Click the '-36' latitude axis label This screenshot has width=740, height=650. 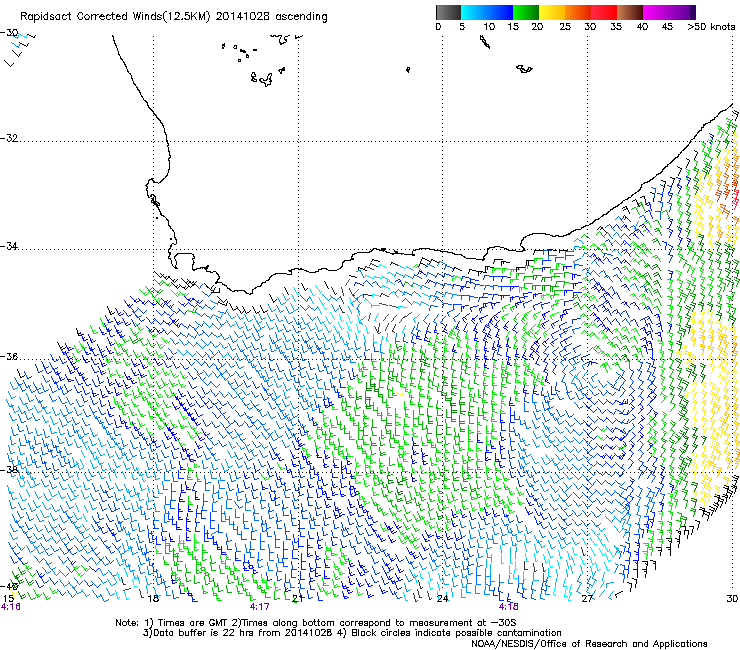click(x=9, y=356)
